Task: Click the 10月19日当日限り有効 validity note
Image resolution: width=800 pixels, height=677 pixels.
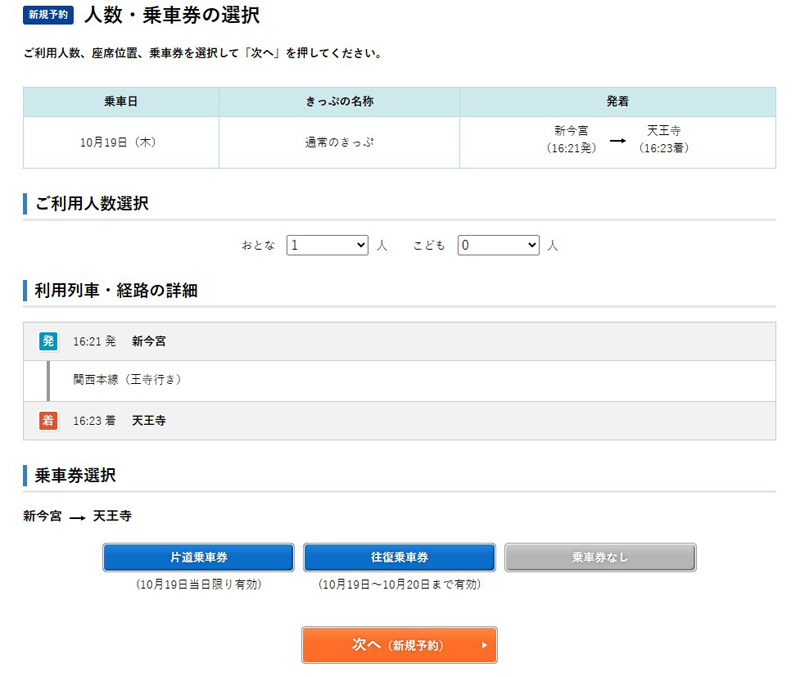Action: click(198, 584)
